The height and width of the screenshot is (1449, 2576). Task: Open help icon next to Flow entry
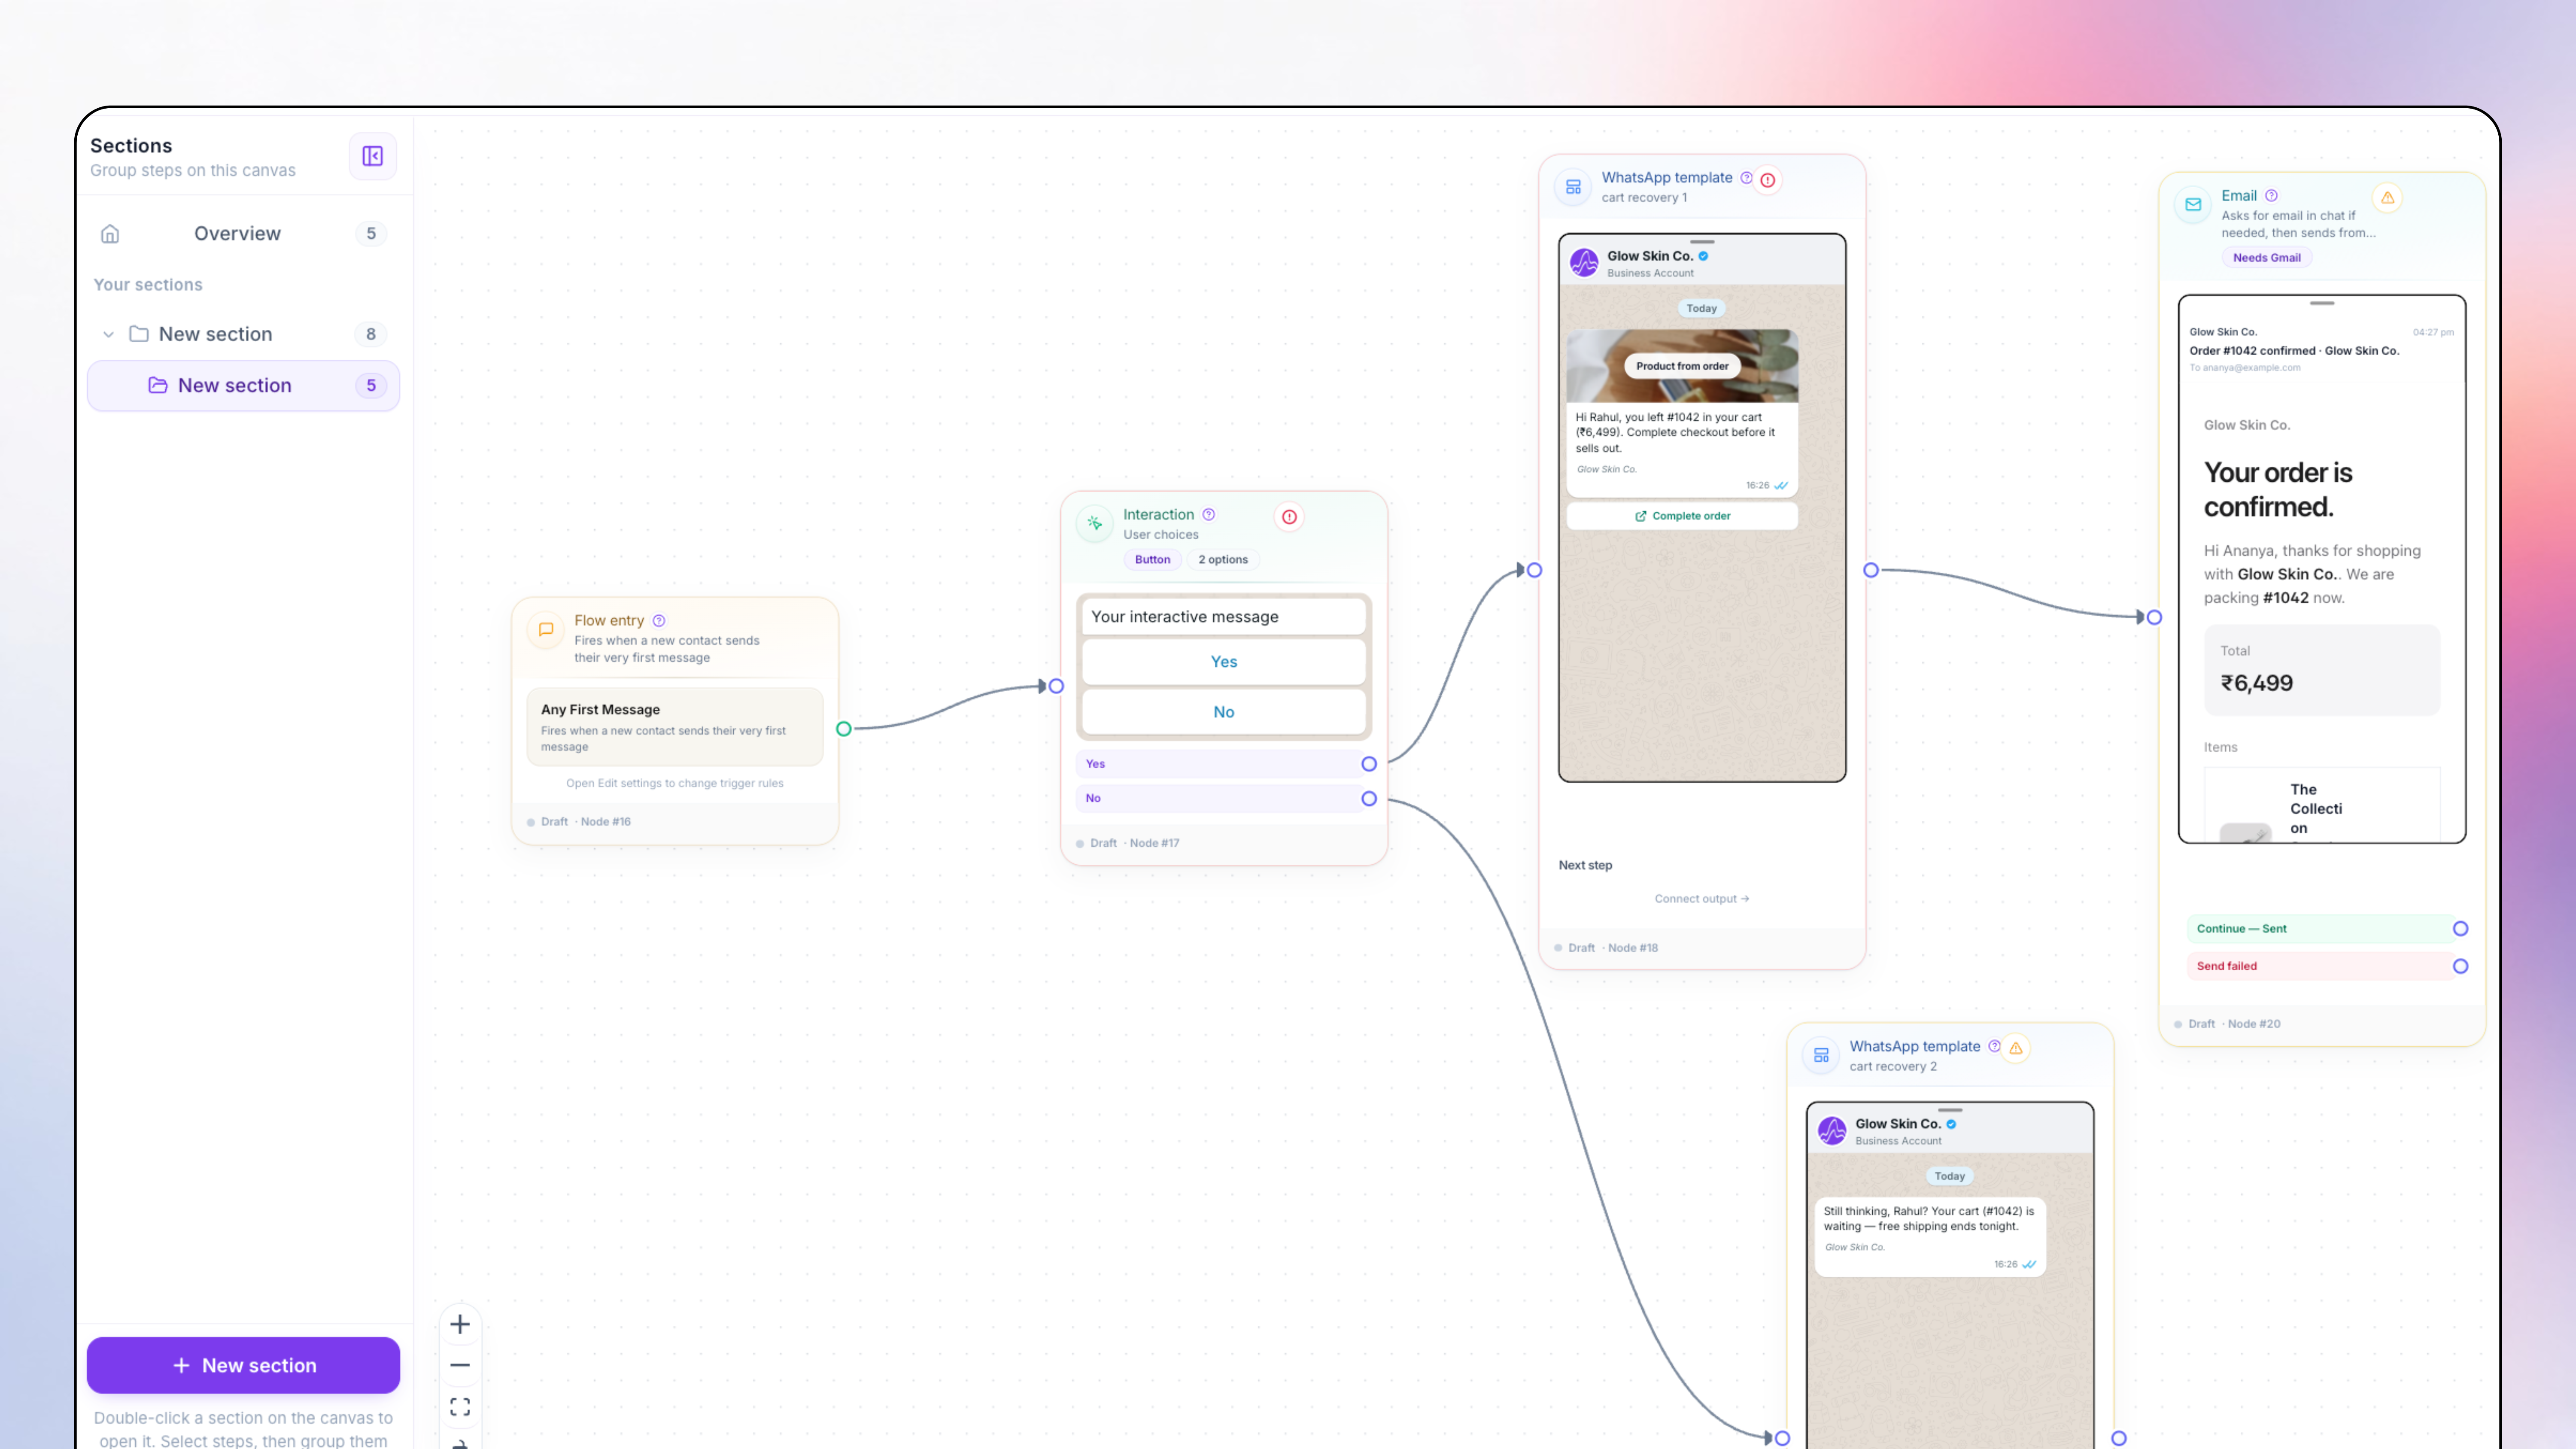(x=659, y=621)
